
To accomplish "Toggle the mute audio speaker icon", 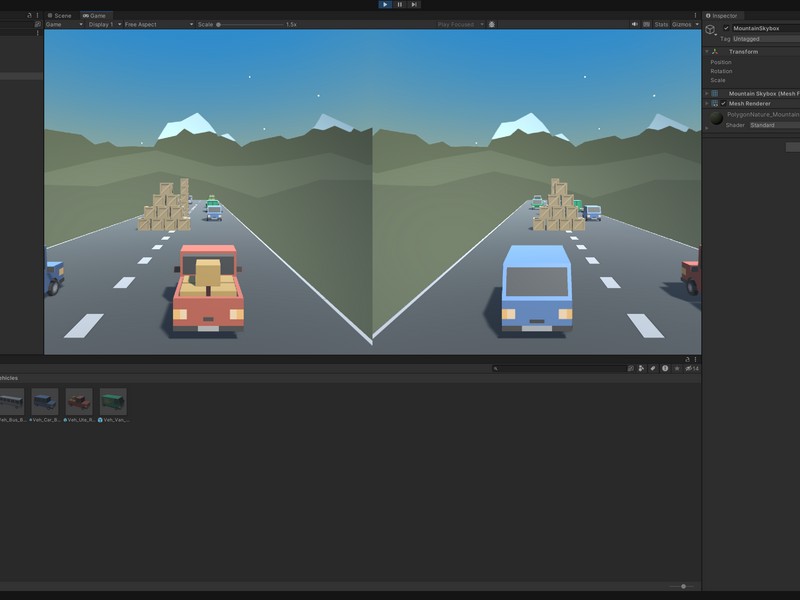I will coord(635,24).
